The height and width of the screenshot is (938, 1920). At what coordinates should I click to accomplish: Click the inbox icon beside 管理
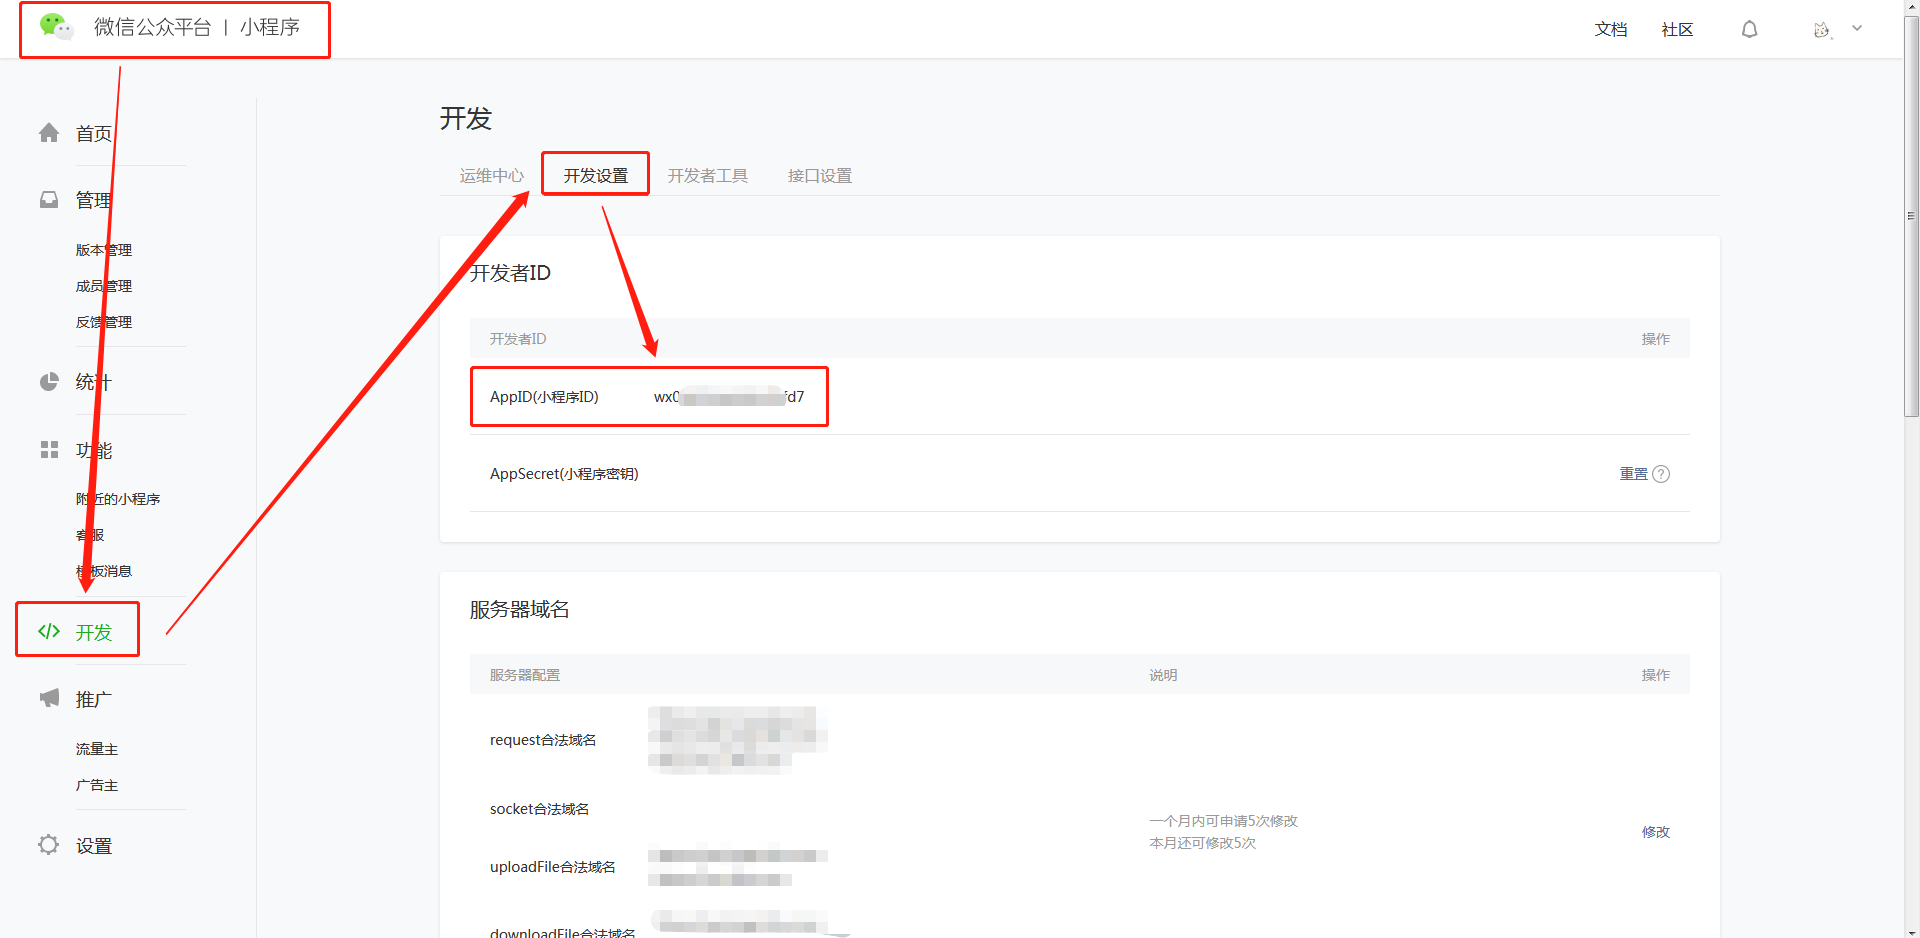tap(49, 200)
